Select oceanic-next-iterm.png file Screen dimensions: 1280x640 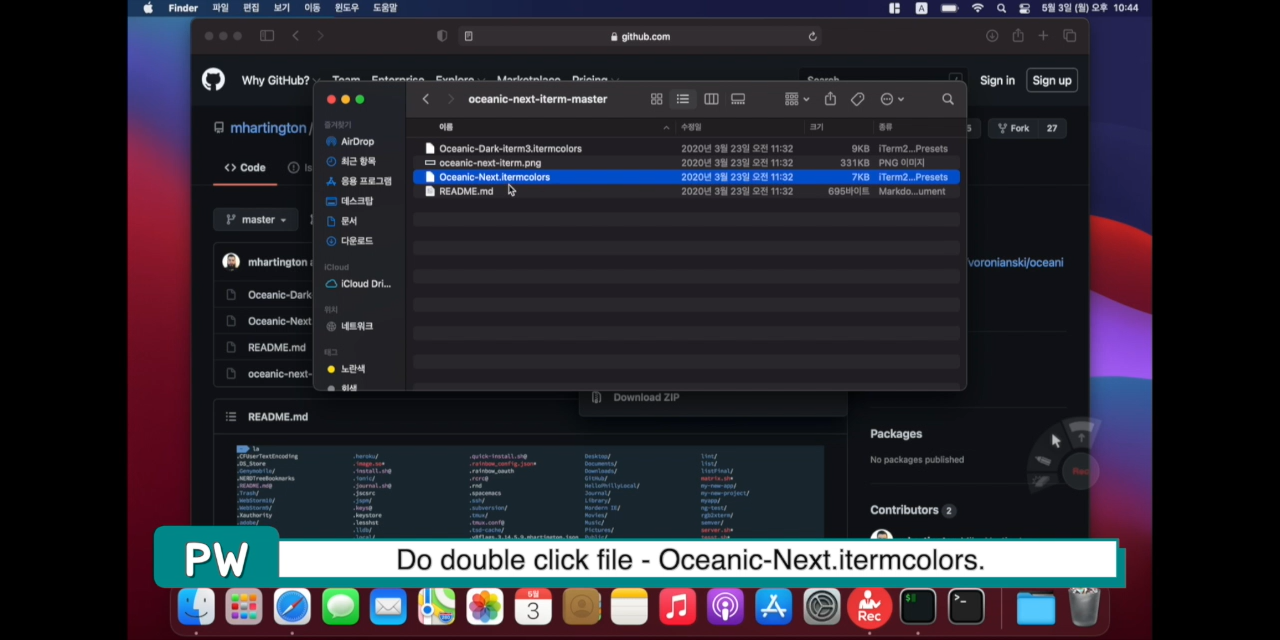pos(686,162)
